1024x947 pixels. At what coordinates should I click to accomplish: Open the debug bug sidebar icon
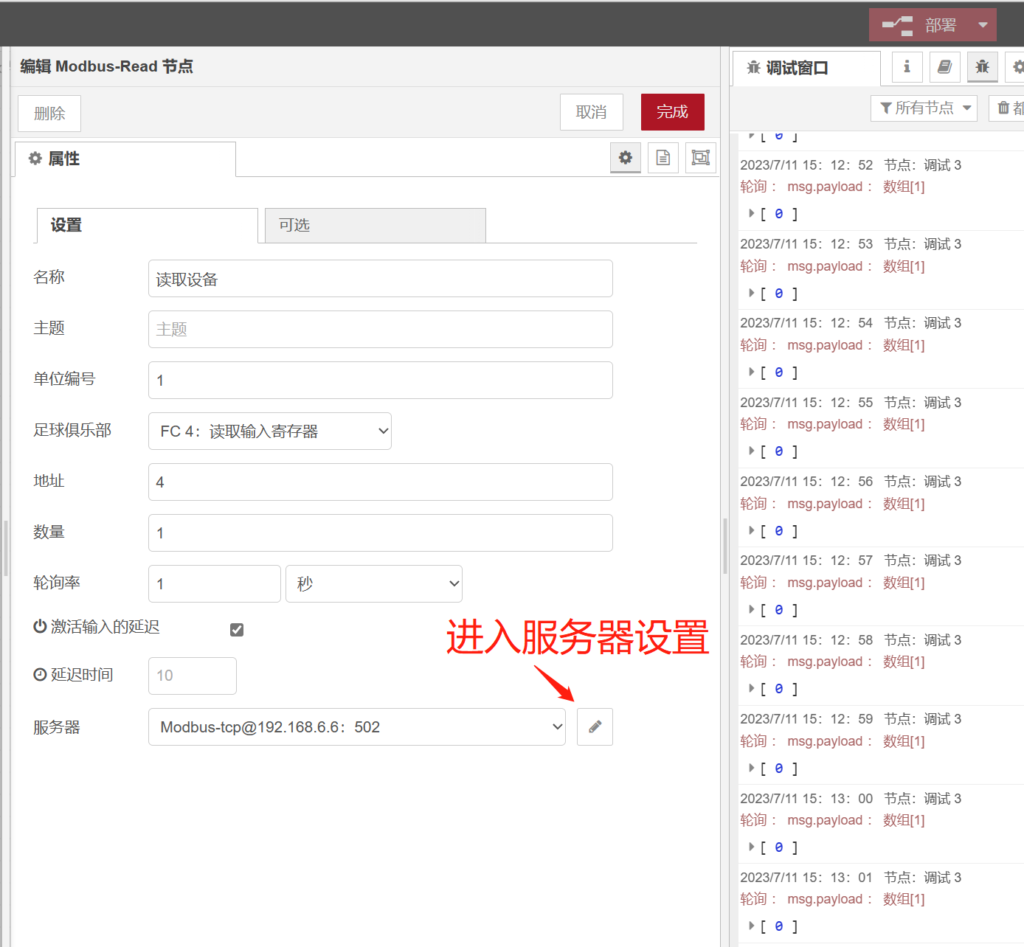click(x=982, y=67)
